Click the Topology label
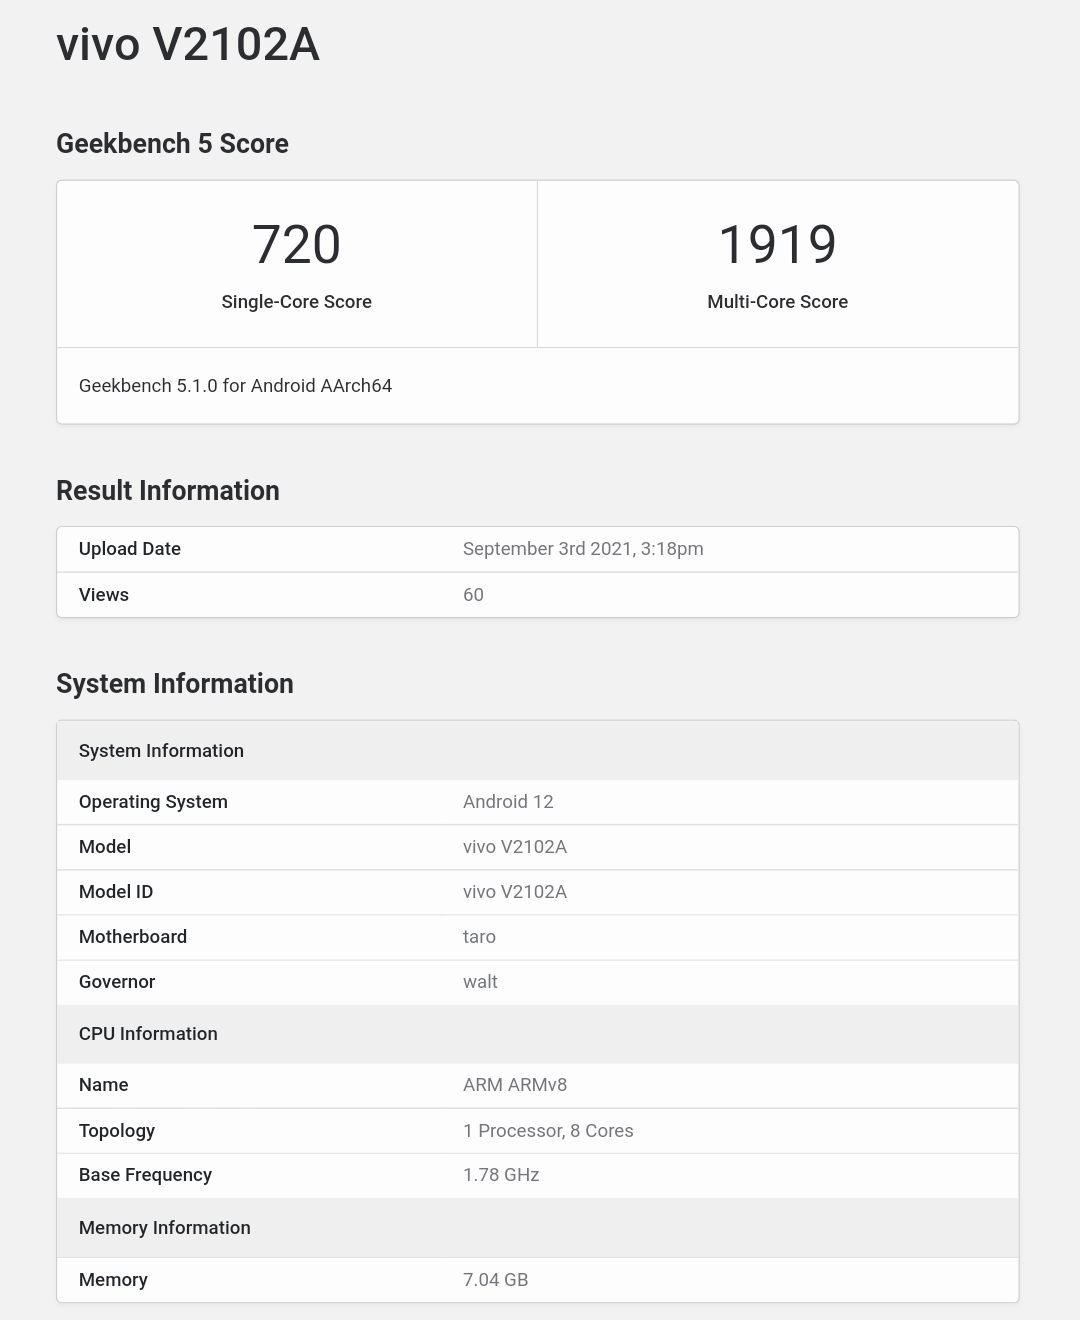The height and width of the screenshot is (1320, 1080). pyautogui.click(x=117, y=1131)
